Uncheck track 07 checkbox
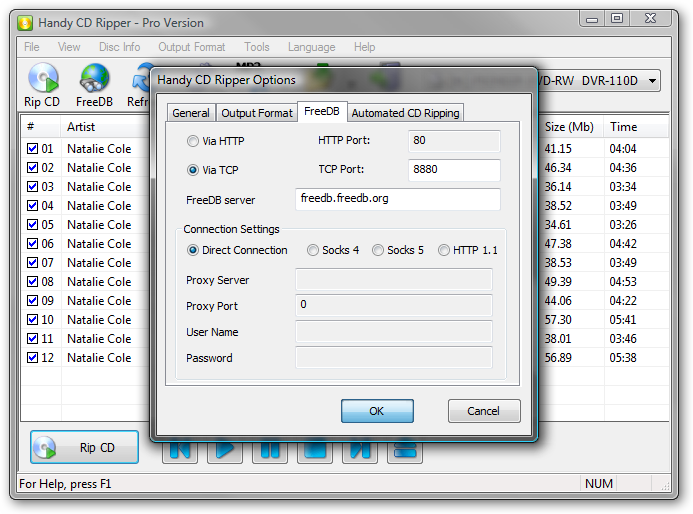 coord(32,263)
